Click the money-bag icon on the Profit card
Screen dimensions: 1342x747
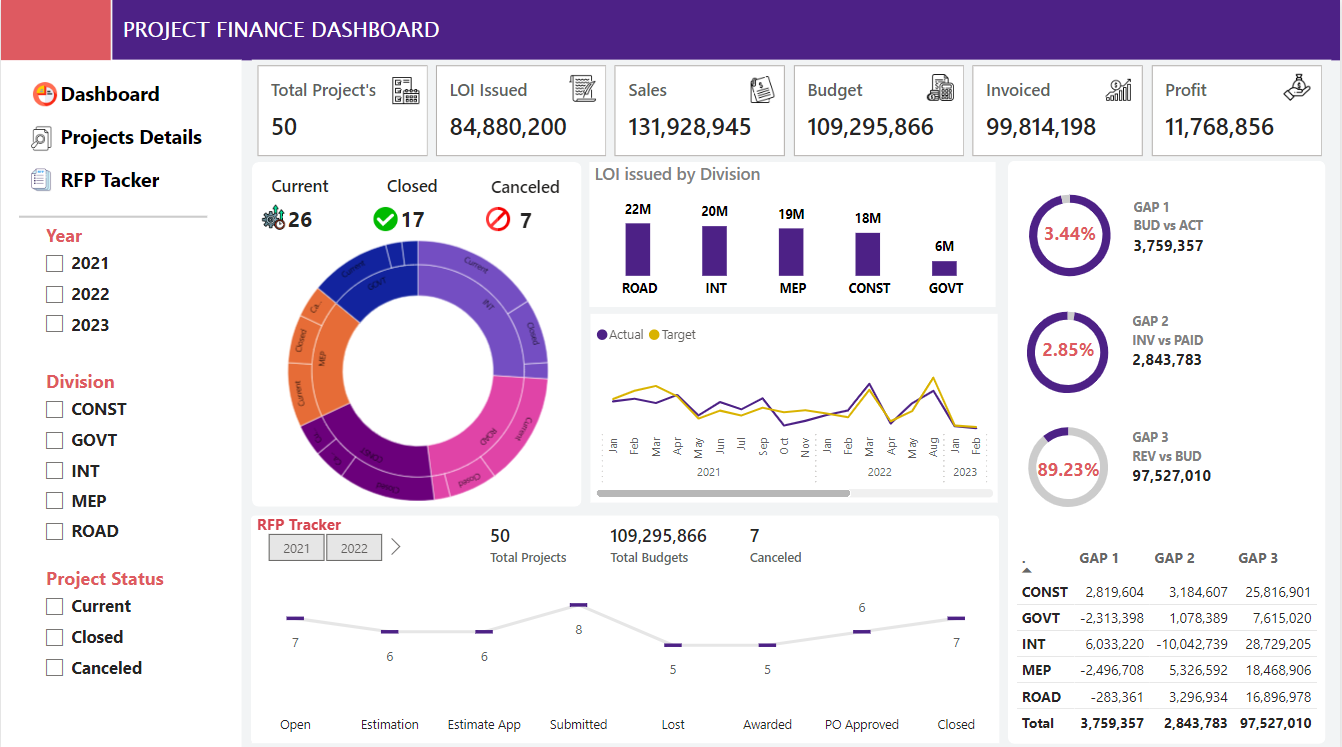click(1296, 89)
